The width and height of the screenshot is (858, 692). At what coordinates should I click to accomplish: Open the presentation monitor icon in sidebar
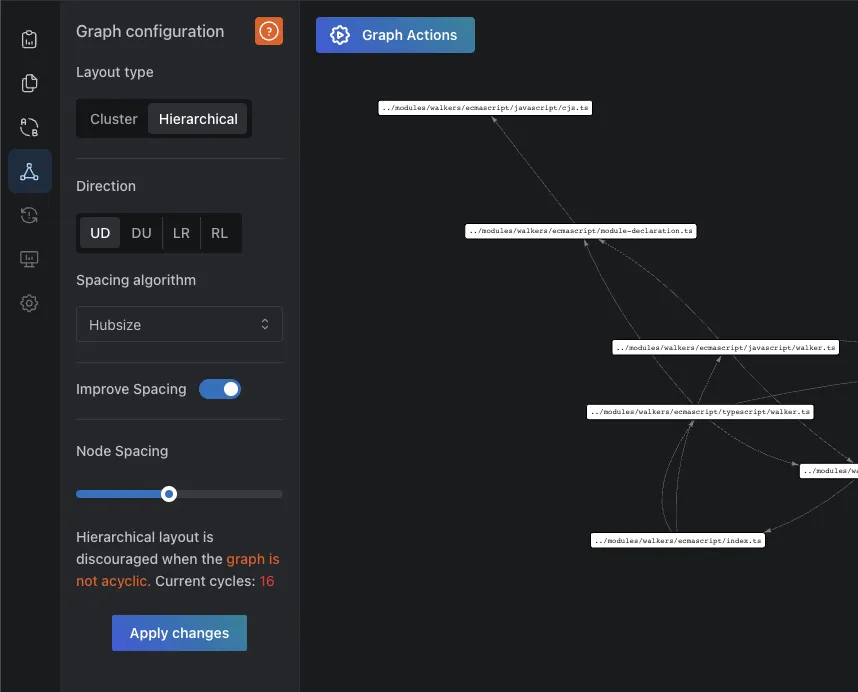(x=29, y=259)
